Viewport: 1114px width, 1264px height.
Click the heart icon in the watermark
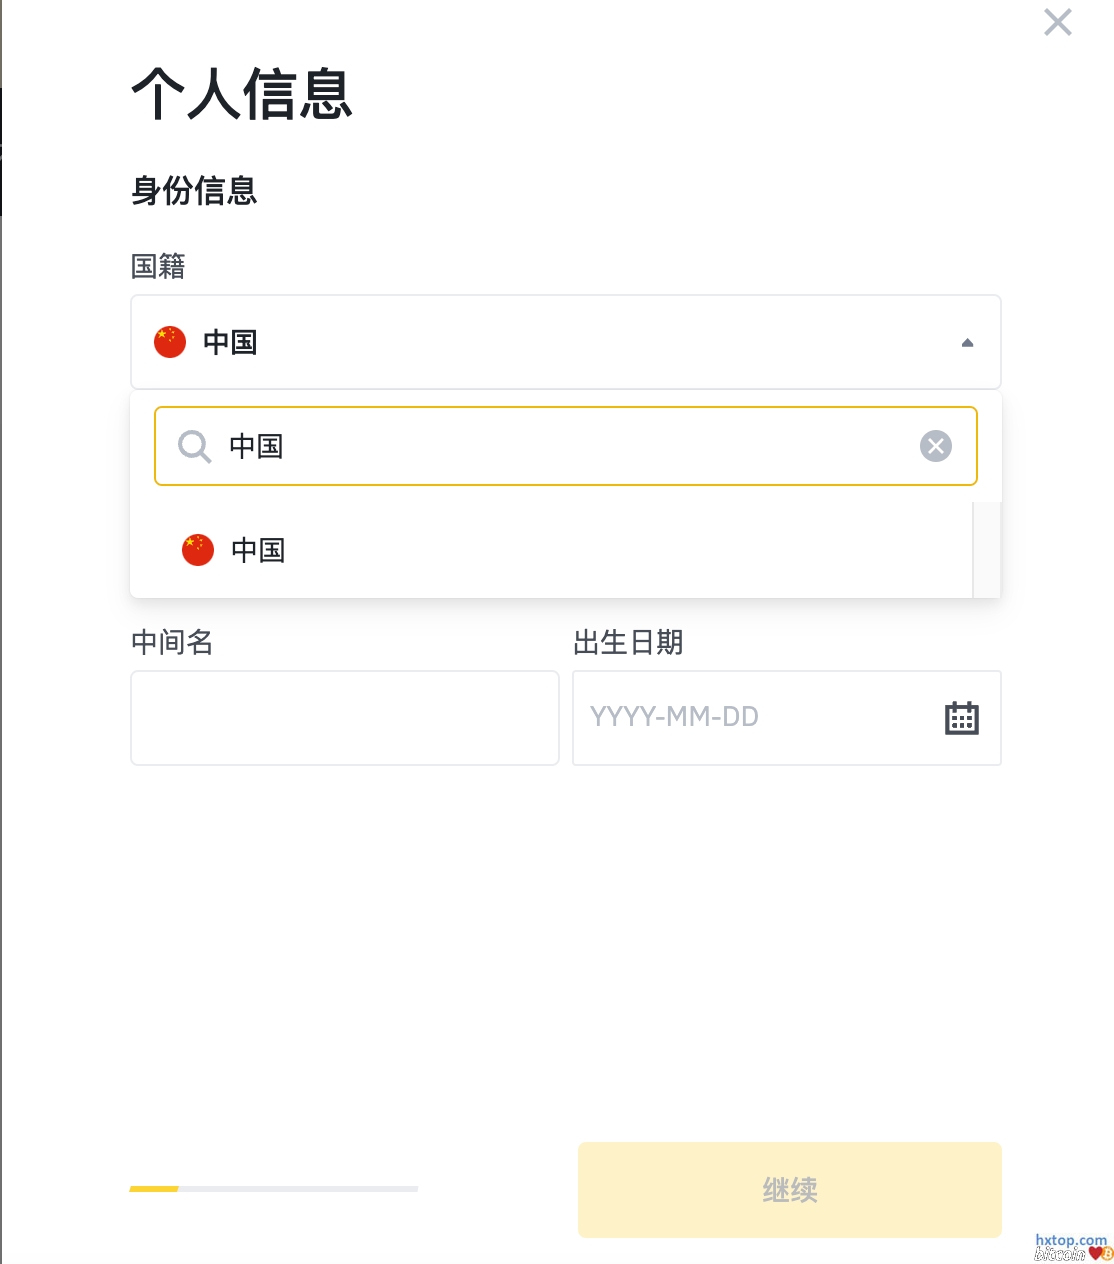pyautogui.click(x=1097, y=1253)
